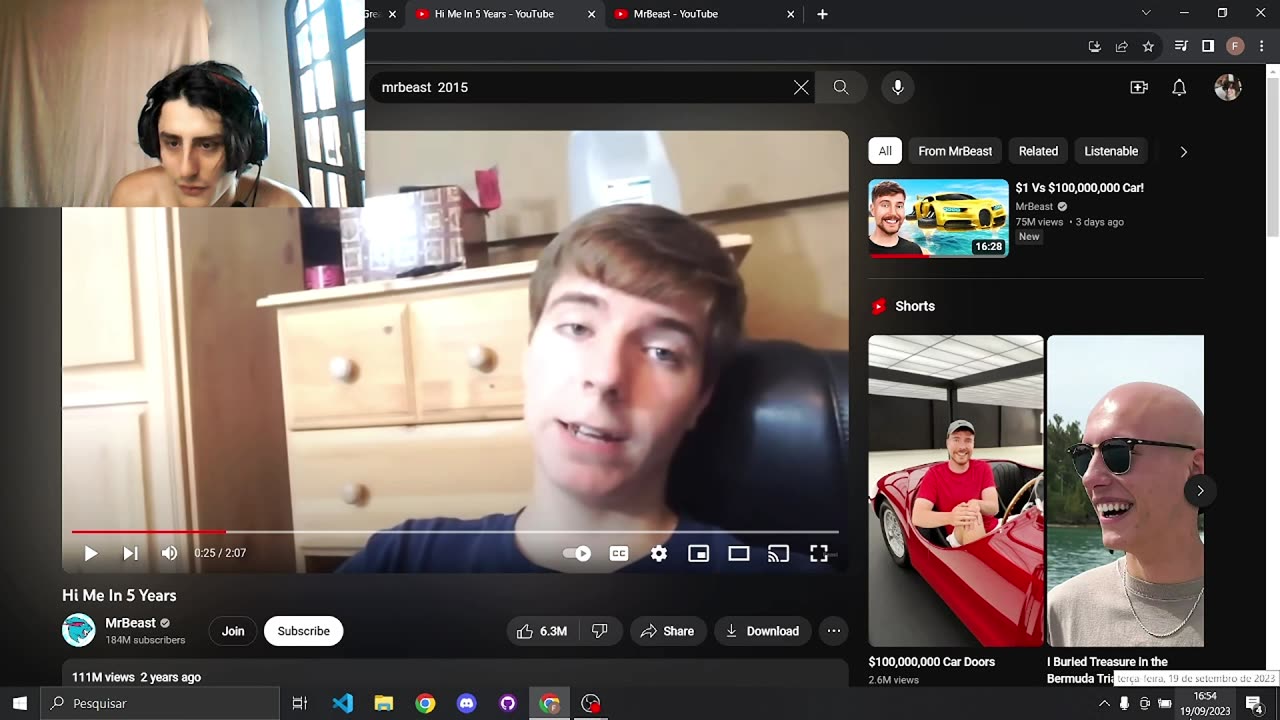
Task: Bookmark this page with star icon
Action: click(x=1148, y=46)
